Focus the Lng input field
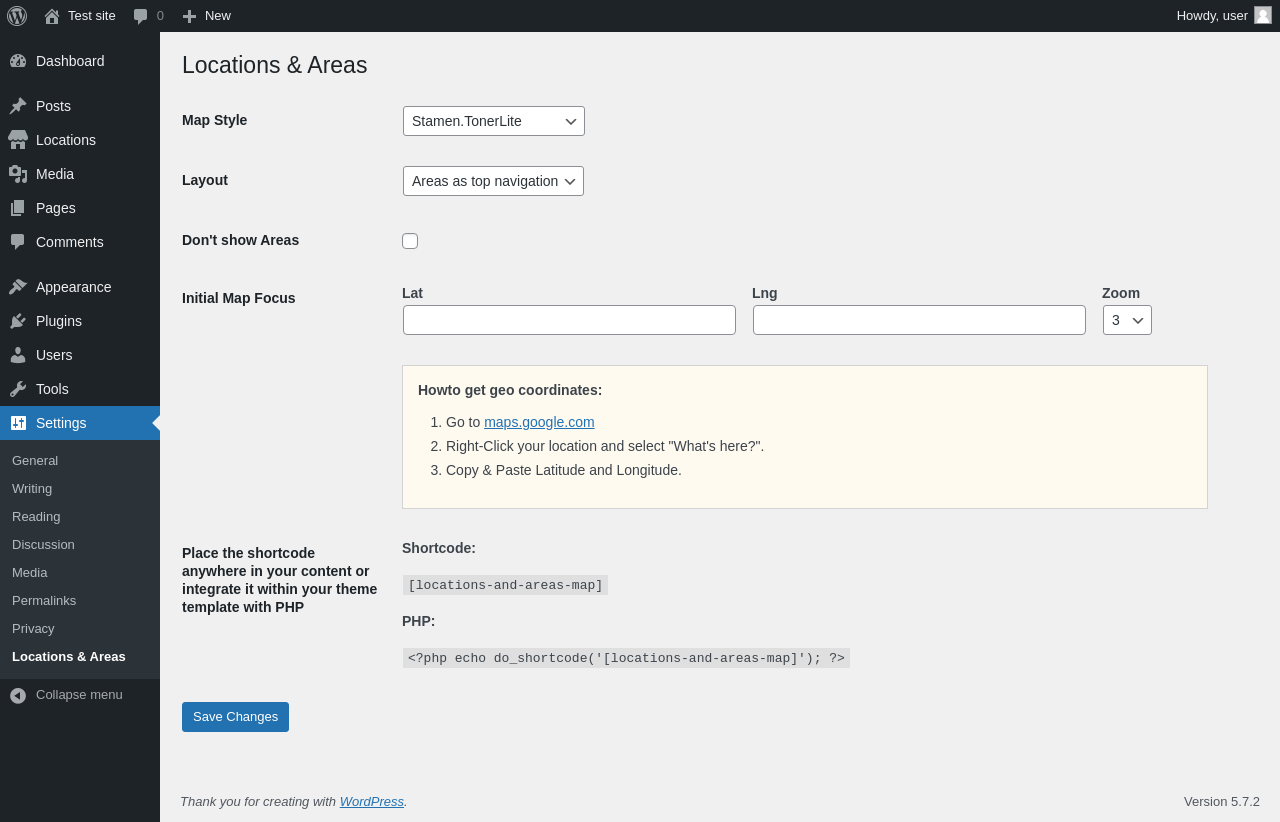Viewport: 1280px width, 822px height. point(919,320)
